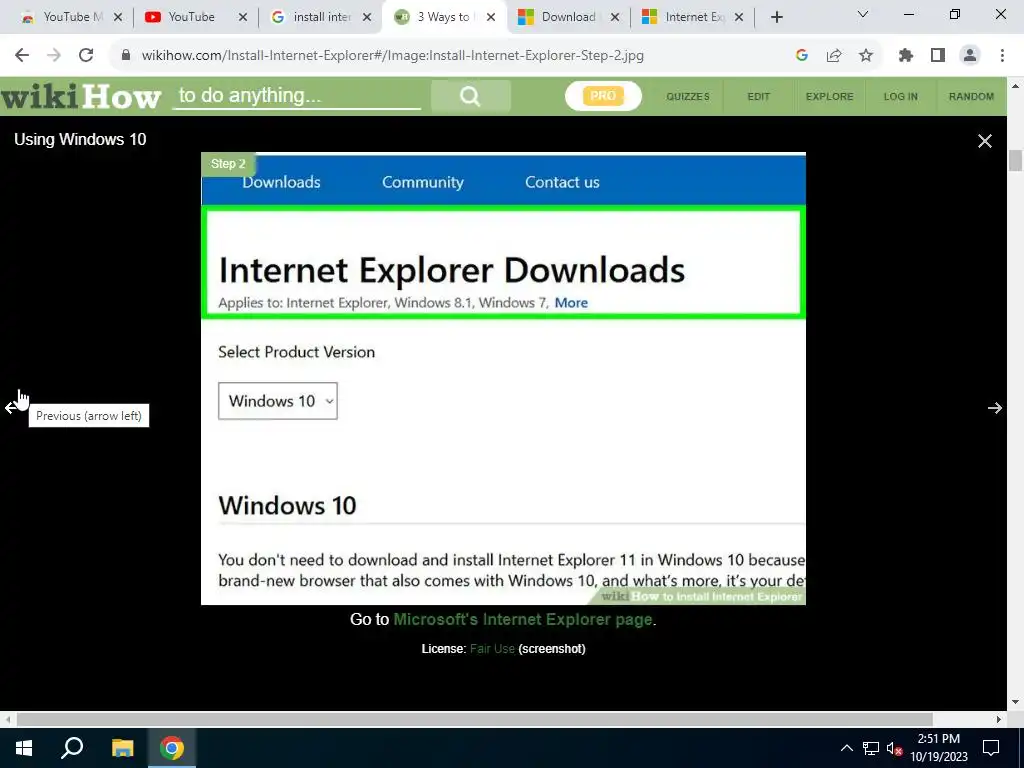
Task: Click the wikiHow search input field
Action: point(296,96)
